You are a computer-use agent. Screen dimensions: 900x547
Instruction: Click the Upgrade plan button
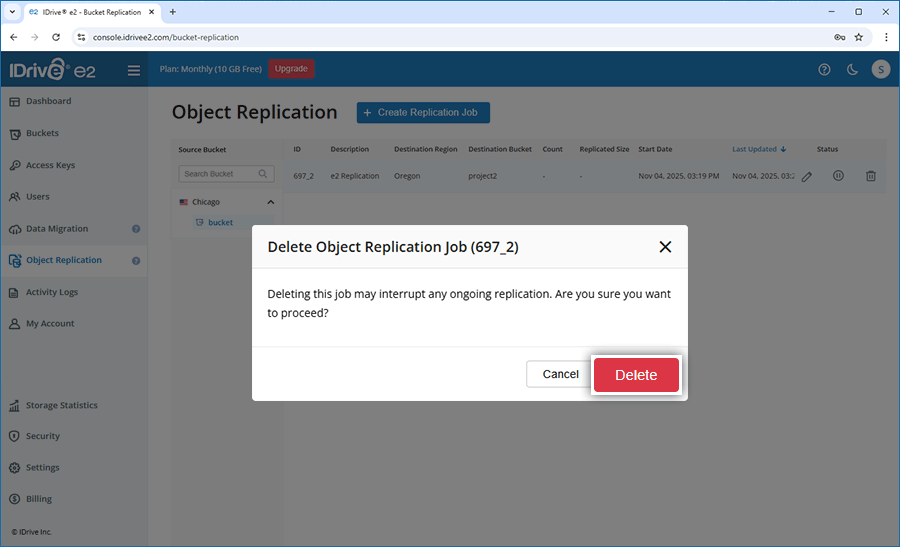pyautogui.click(x=291, y=69)
